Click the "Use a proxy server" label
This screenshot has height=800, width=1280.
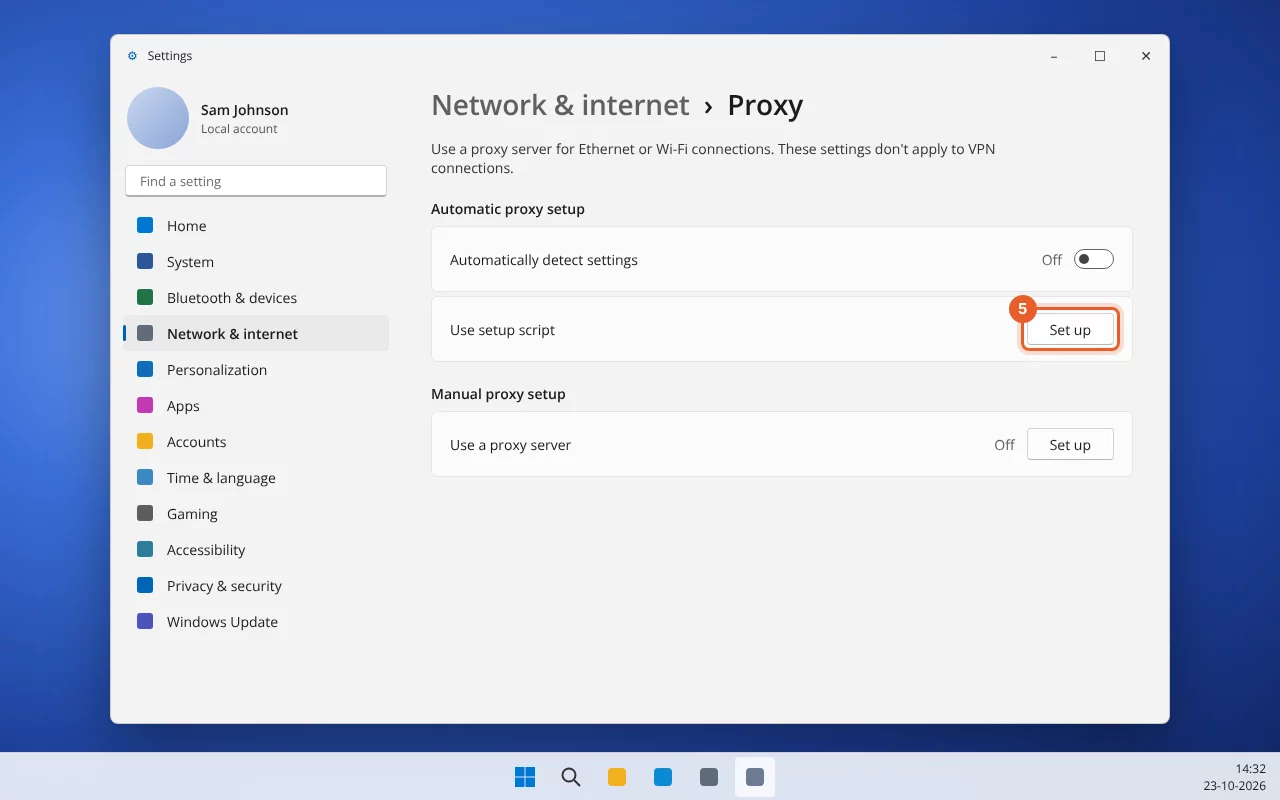click(x=510, y=445)
